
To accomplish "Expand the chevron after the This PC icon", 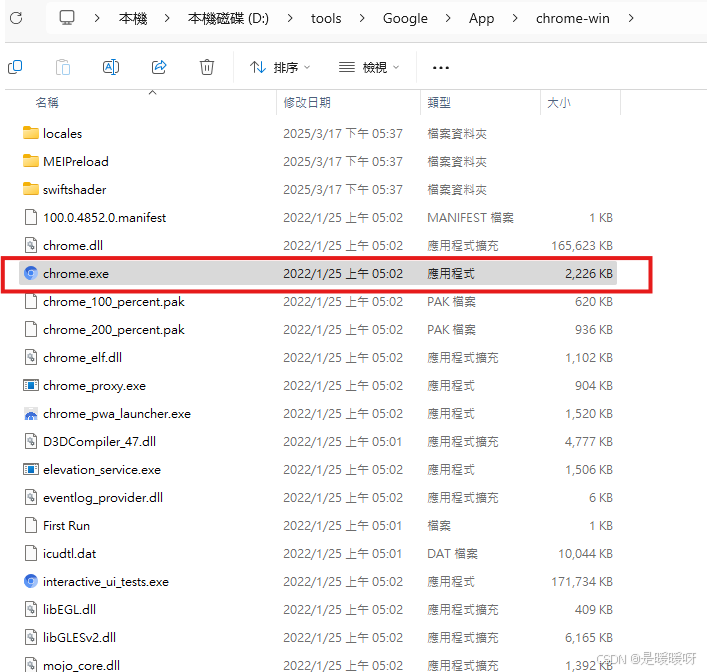I will click(97, 18).
